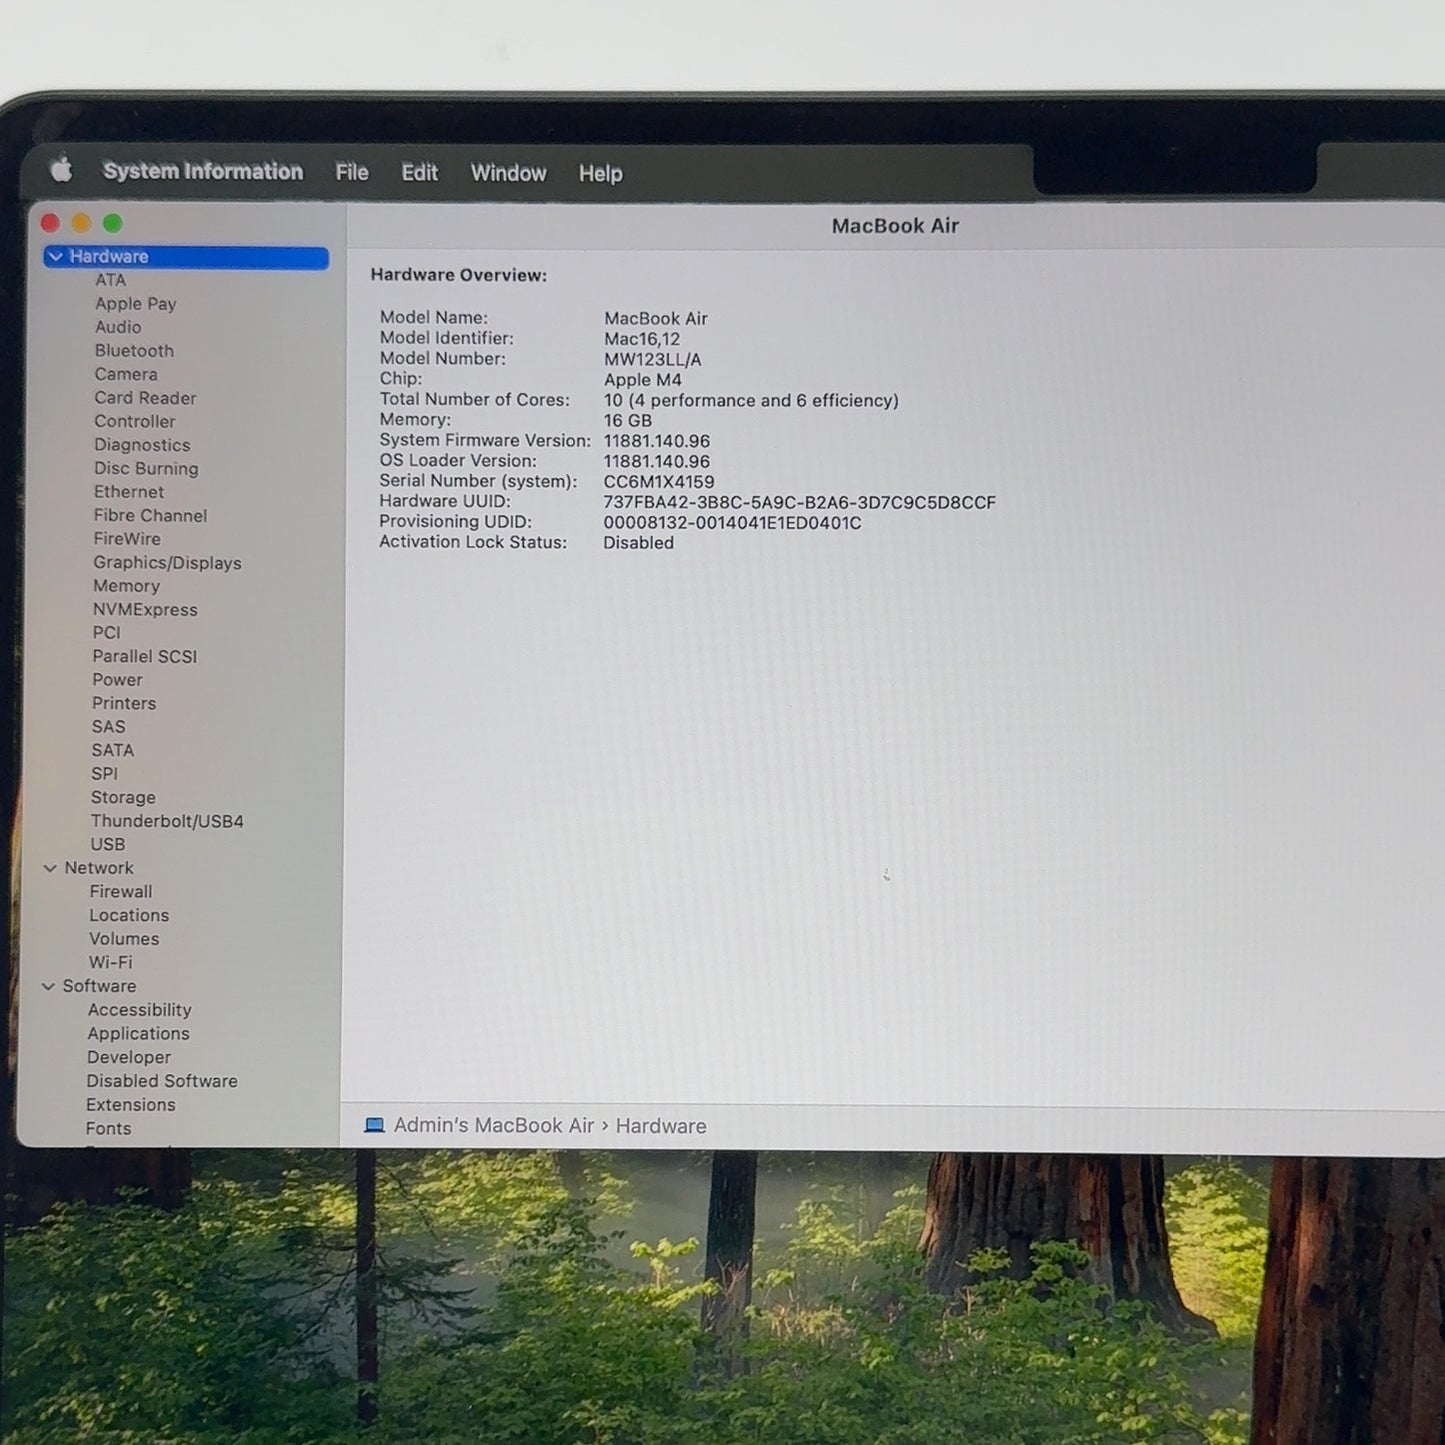Collapse the Hardware section chevron
Screen dimensions: 1445x1445
click(56, 257)
